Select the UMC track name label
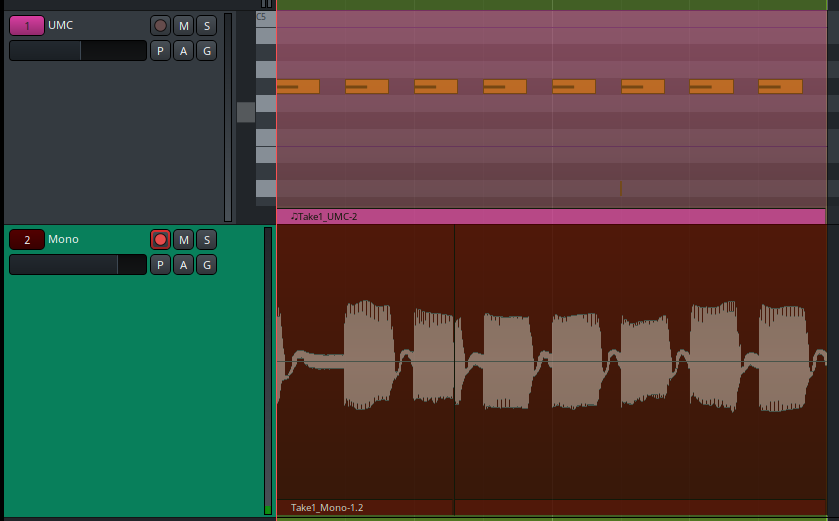The image size is (839, 521). click(x=61, y=25)
